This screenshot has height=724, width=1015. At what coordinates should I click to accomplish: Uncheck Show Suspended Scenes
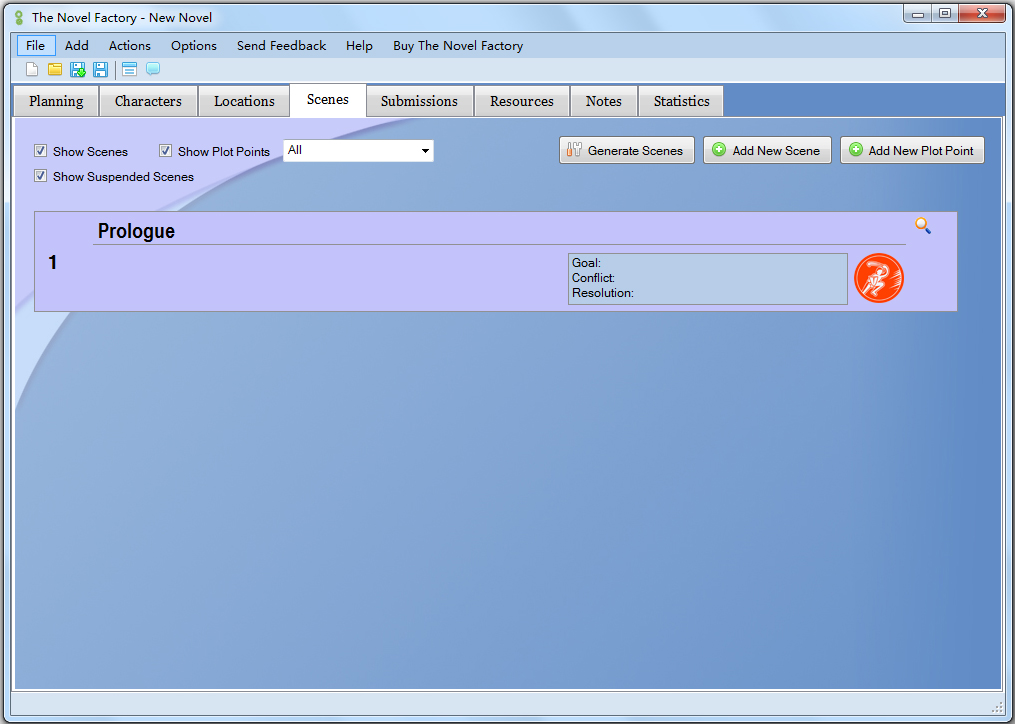point(40,176)
